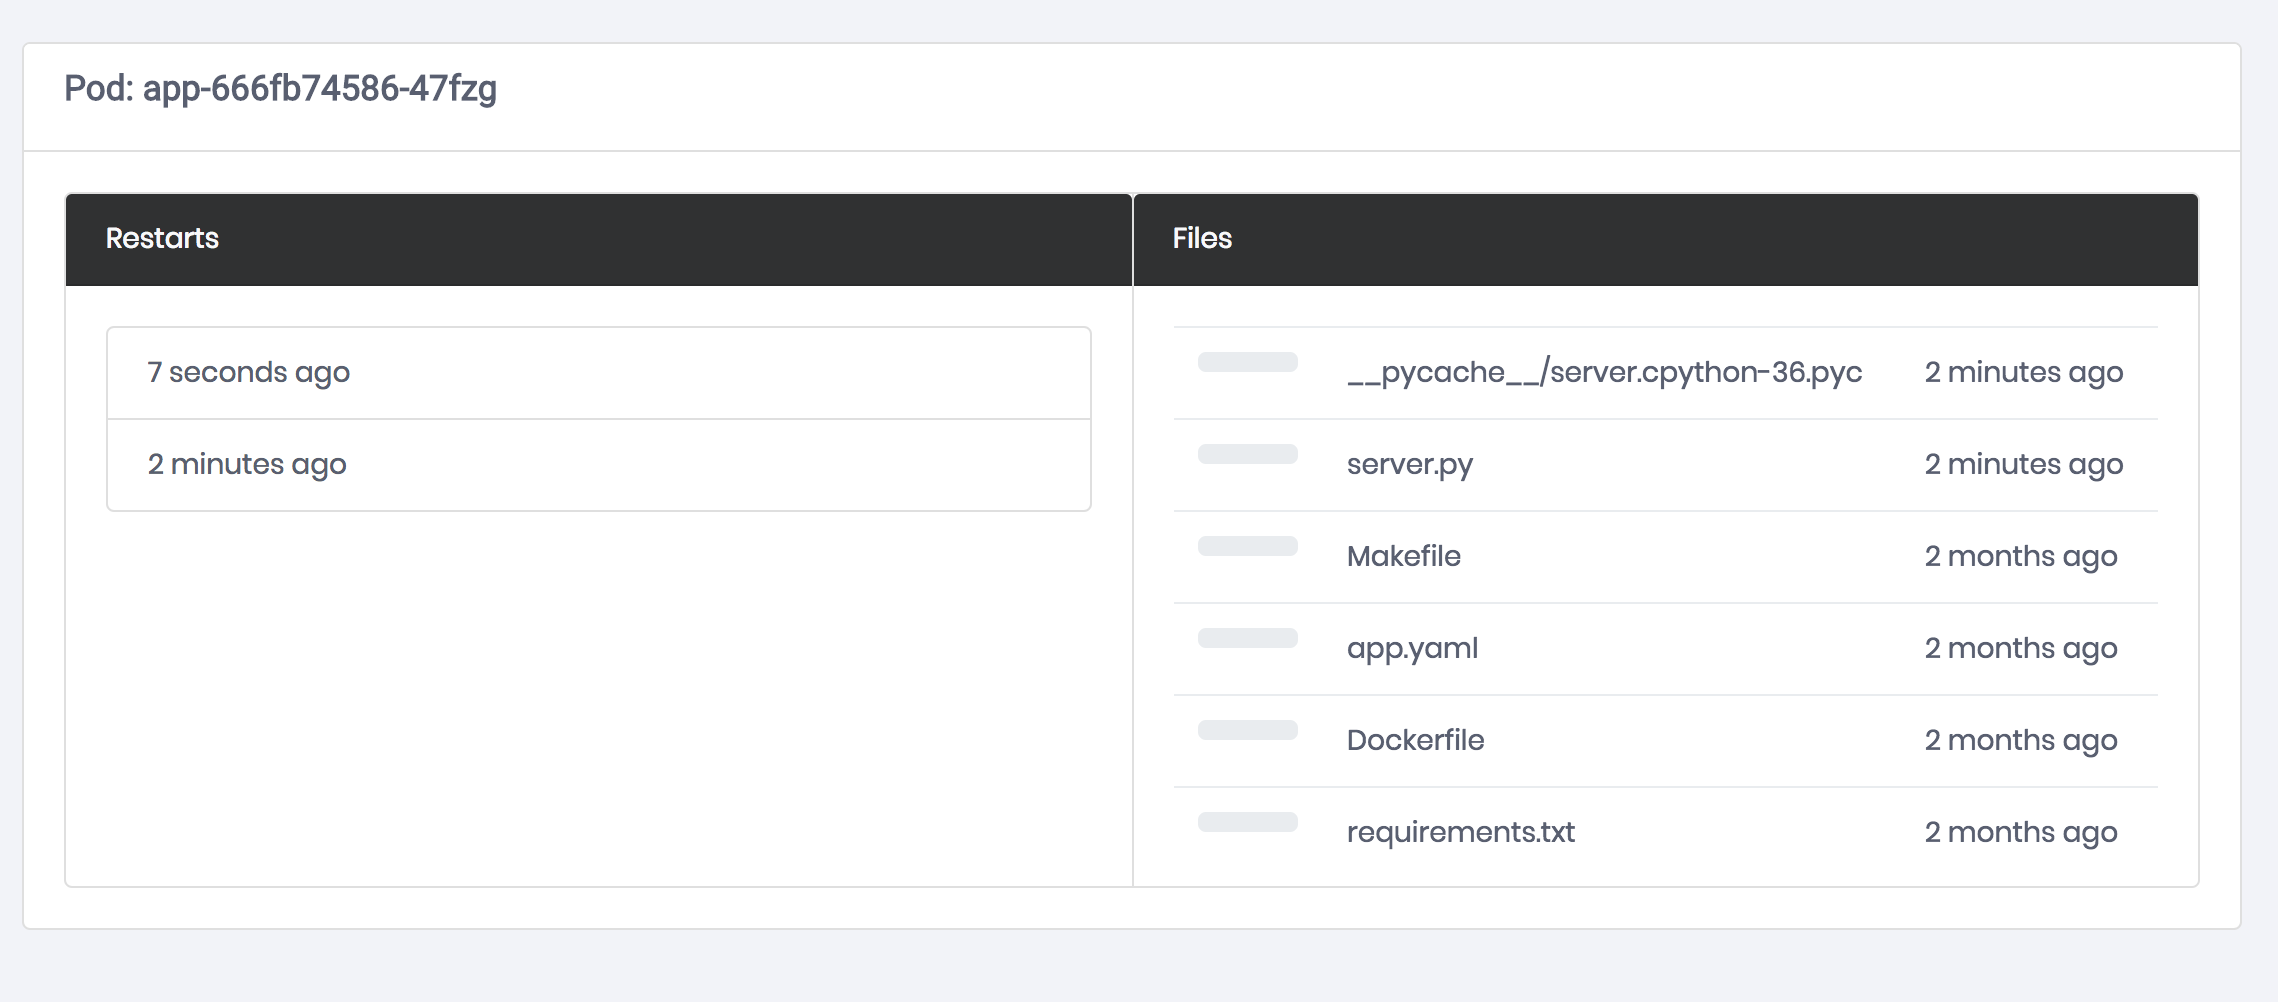2278x1002 pixels.
Task: Click the gray badge beside Makefile
Action: [1247, 546]
